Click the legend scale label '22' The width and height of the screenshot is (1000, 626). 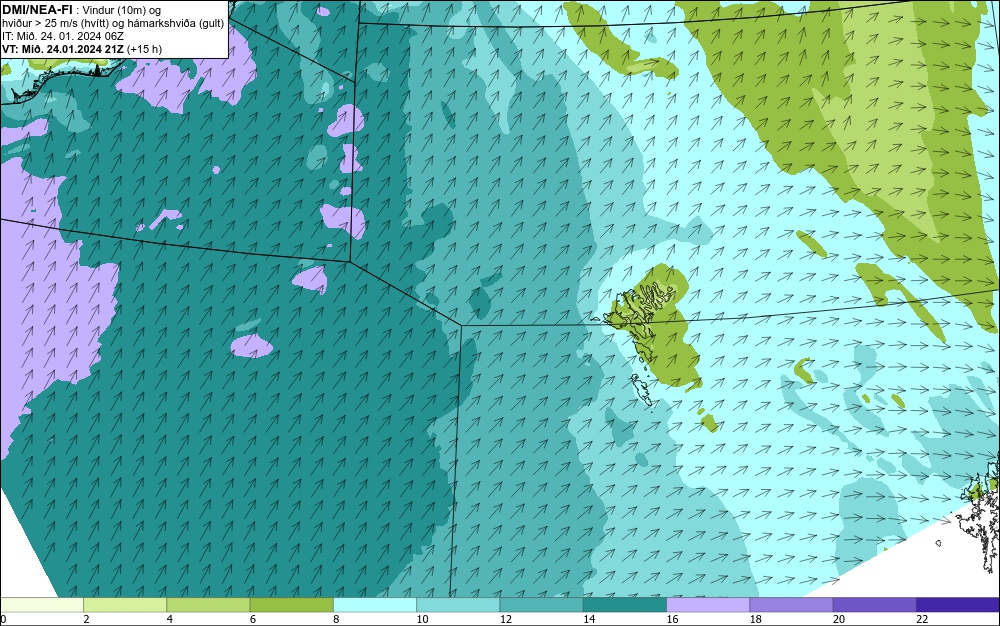point(922,619)
